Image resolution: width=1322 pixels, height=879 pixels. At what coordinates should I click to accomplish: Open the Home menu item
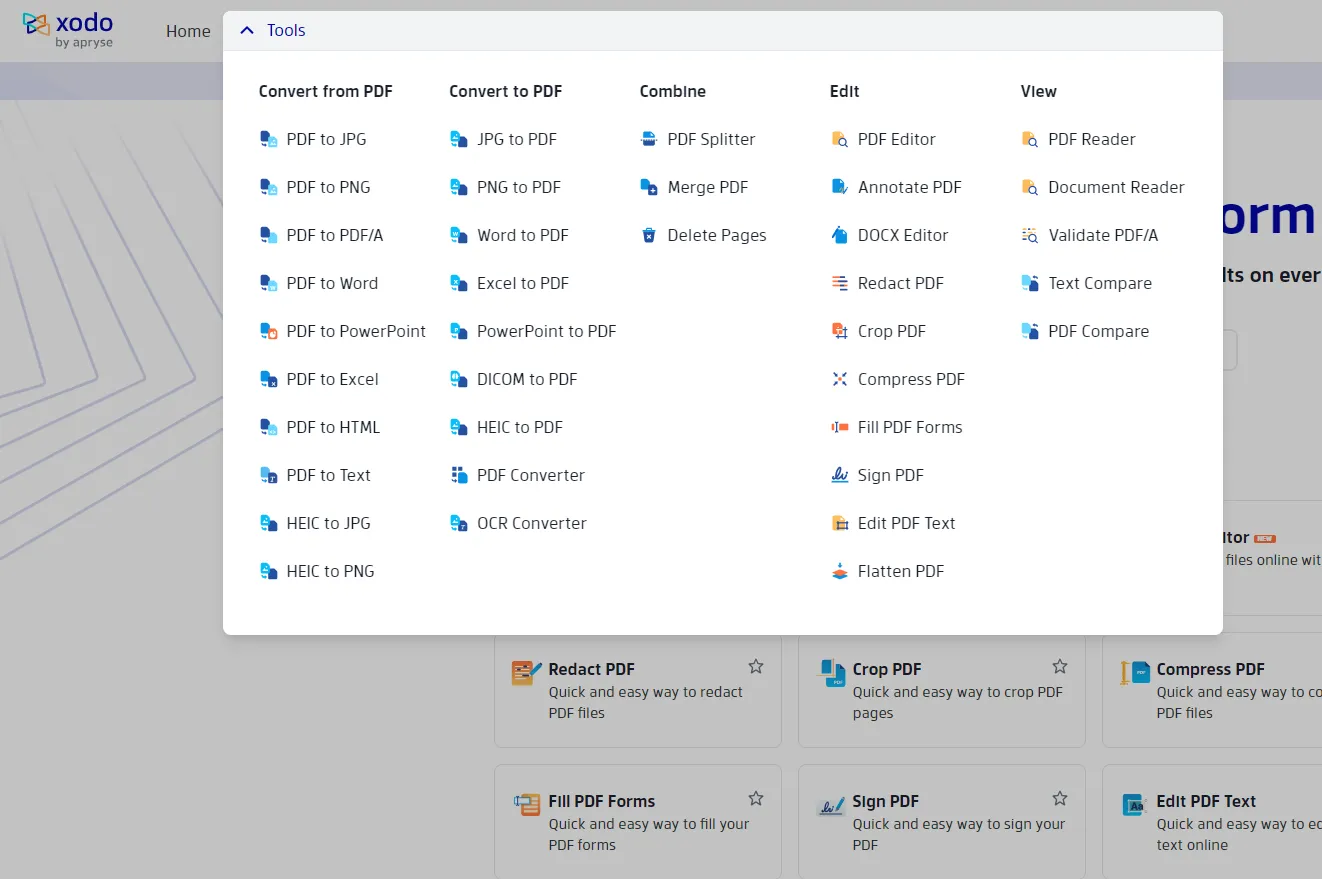(x=188, y=31)
